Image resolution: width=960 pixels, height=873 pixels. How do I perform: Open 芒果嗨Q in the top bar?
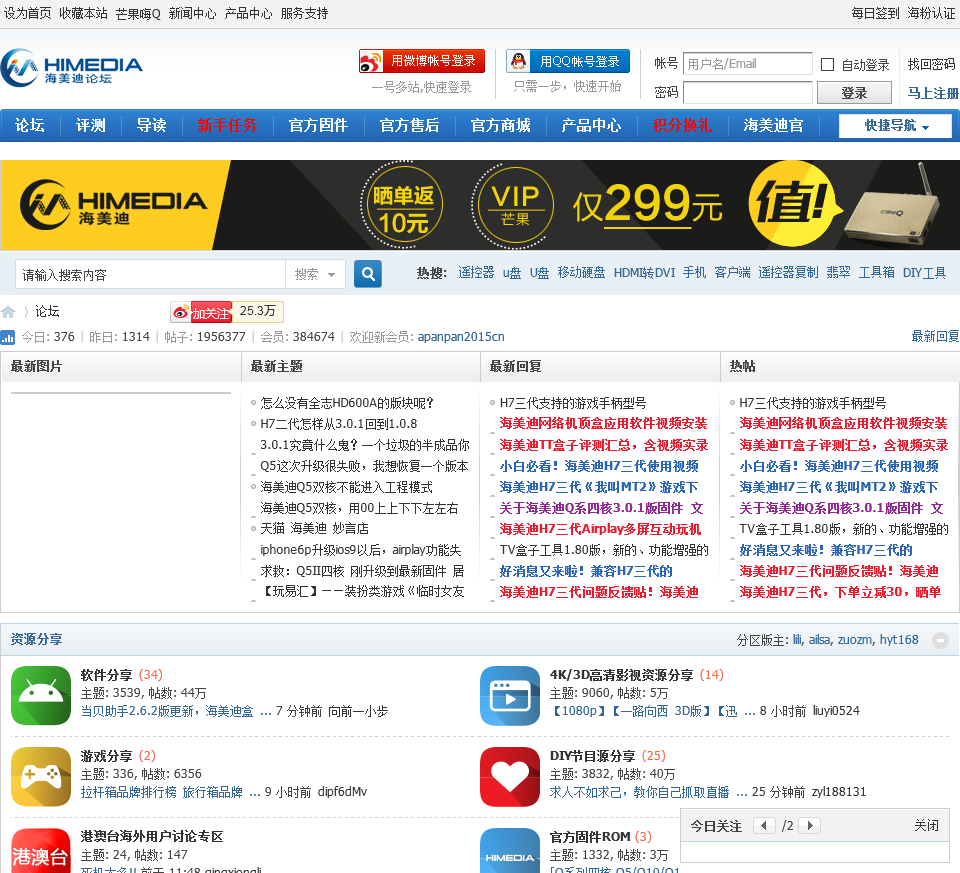click(x=138, y=13)
